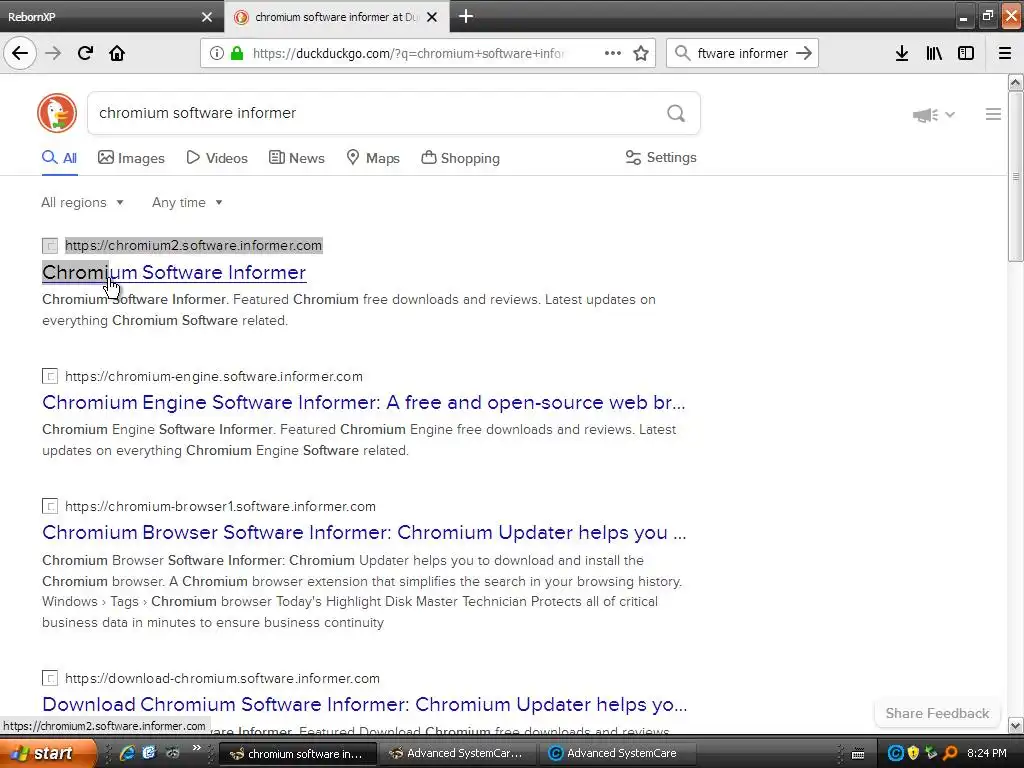Switch to Maps results
Image resolution: width=1024 pixels, height=768 pixels.
coord(373,158)
